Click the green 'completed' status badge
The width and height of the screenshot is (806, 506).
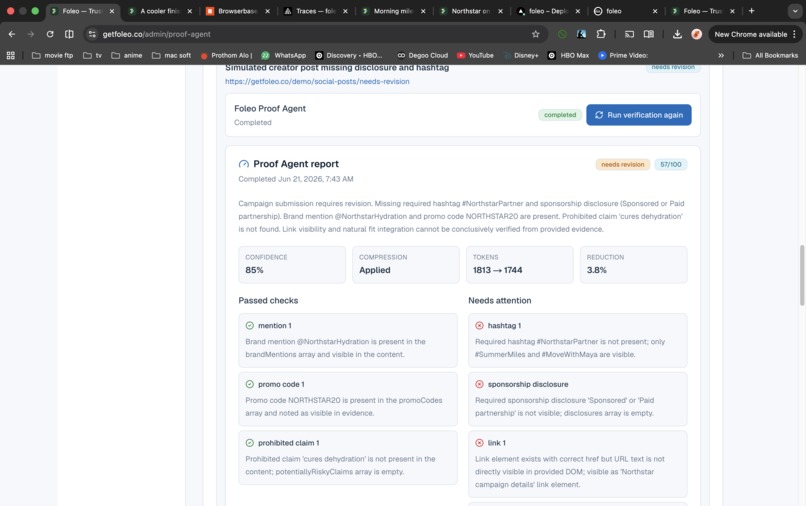coord(560,115)
